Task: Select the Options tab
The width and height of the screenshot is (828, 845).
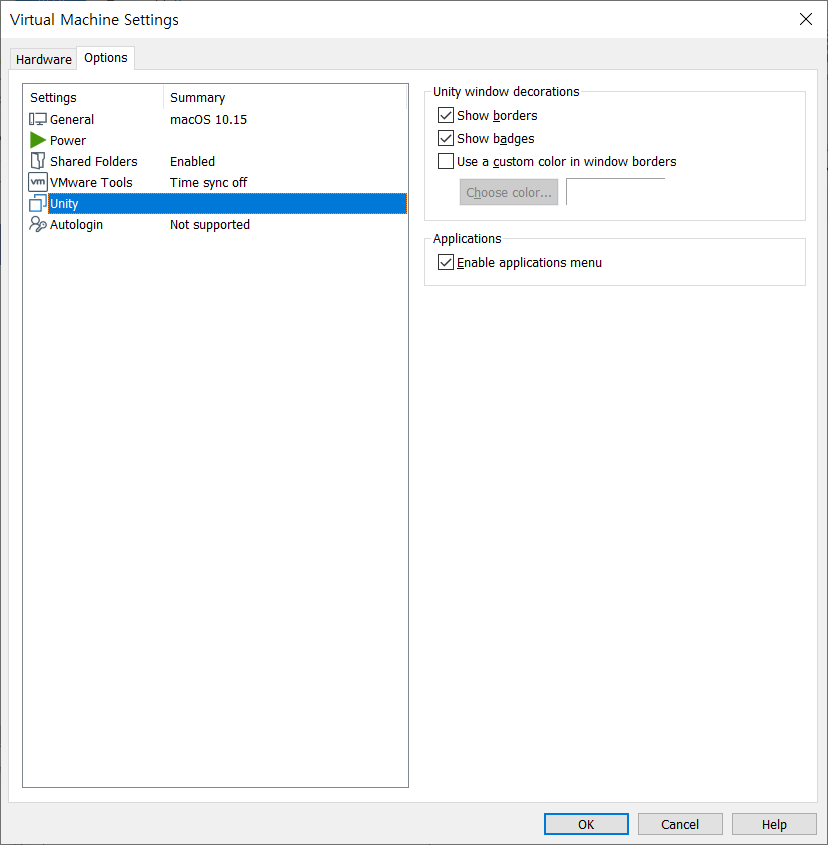Action: click(x=106, y=58)
